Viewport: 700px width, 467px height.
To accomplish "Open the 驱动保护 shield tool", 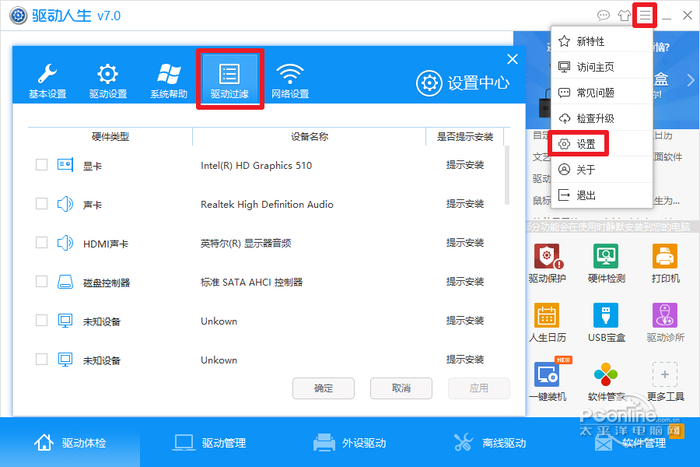I will [547, 263].
